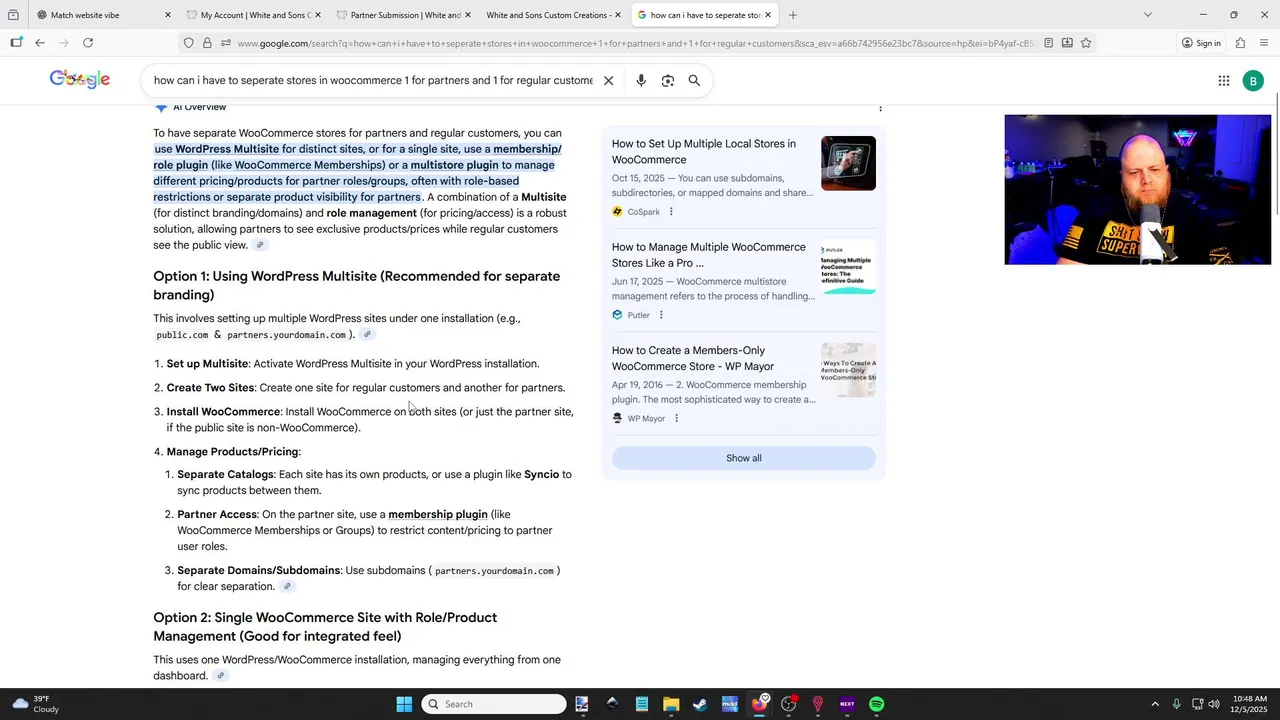Open AI Overview more options menu
The image size is (1280, 720).
(880, 107)
